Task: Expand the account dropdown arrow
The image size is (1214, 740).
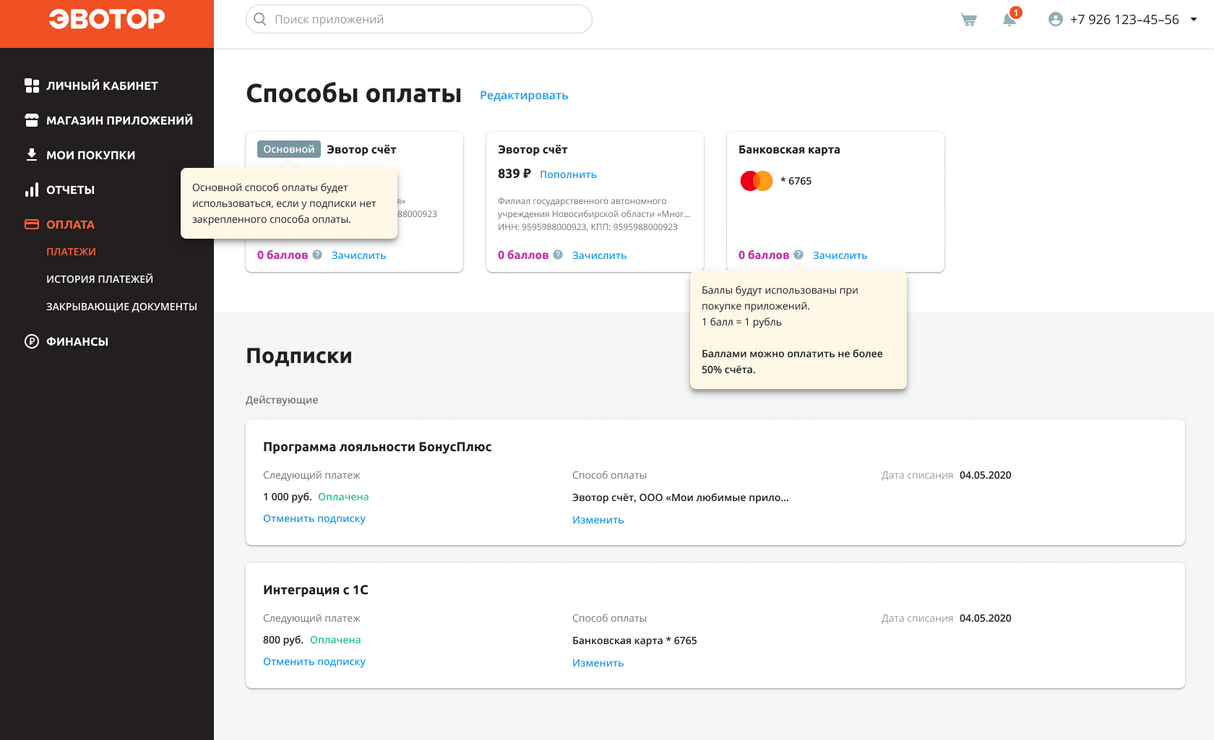Action: click(x=1193, y=19)
